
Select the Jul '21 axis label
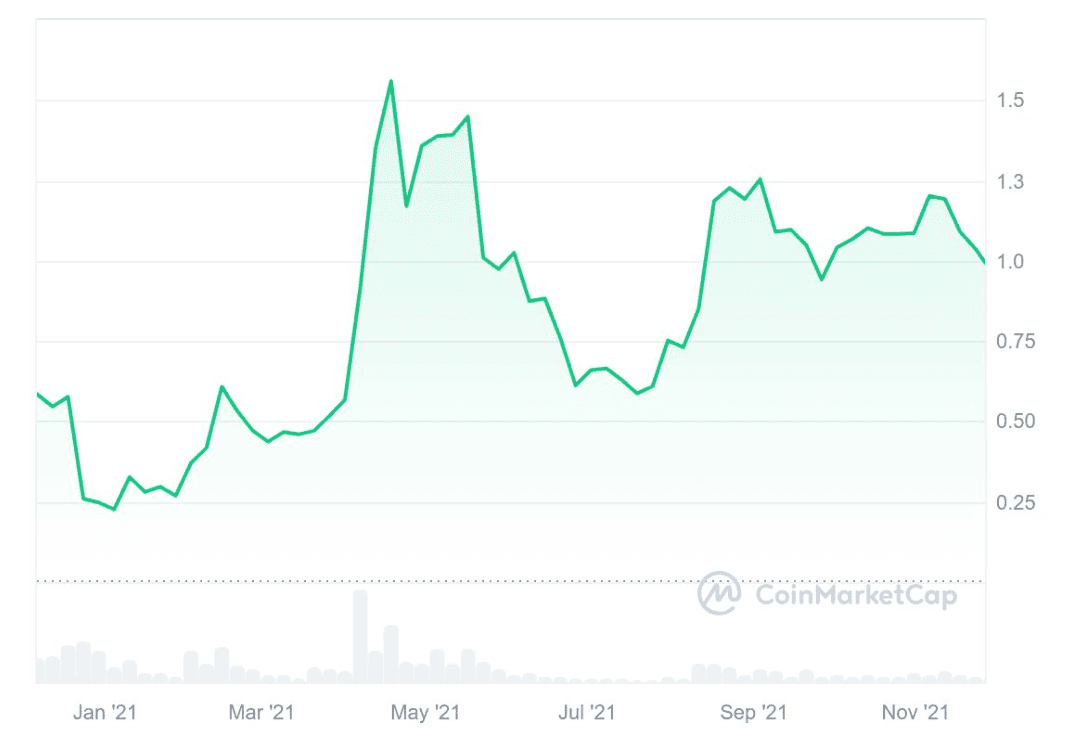[587, 712]
